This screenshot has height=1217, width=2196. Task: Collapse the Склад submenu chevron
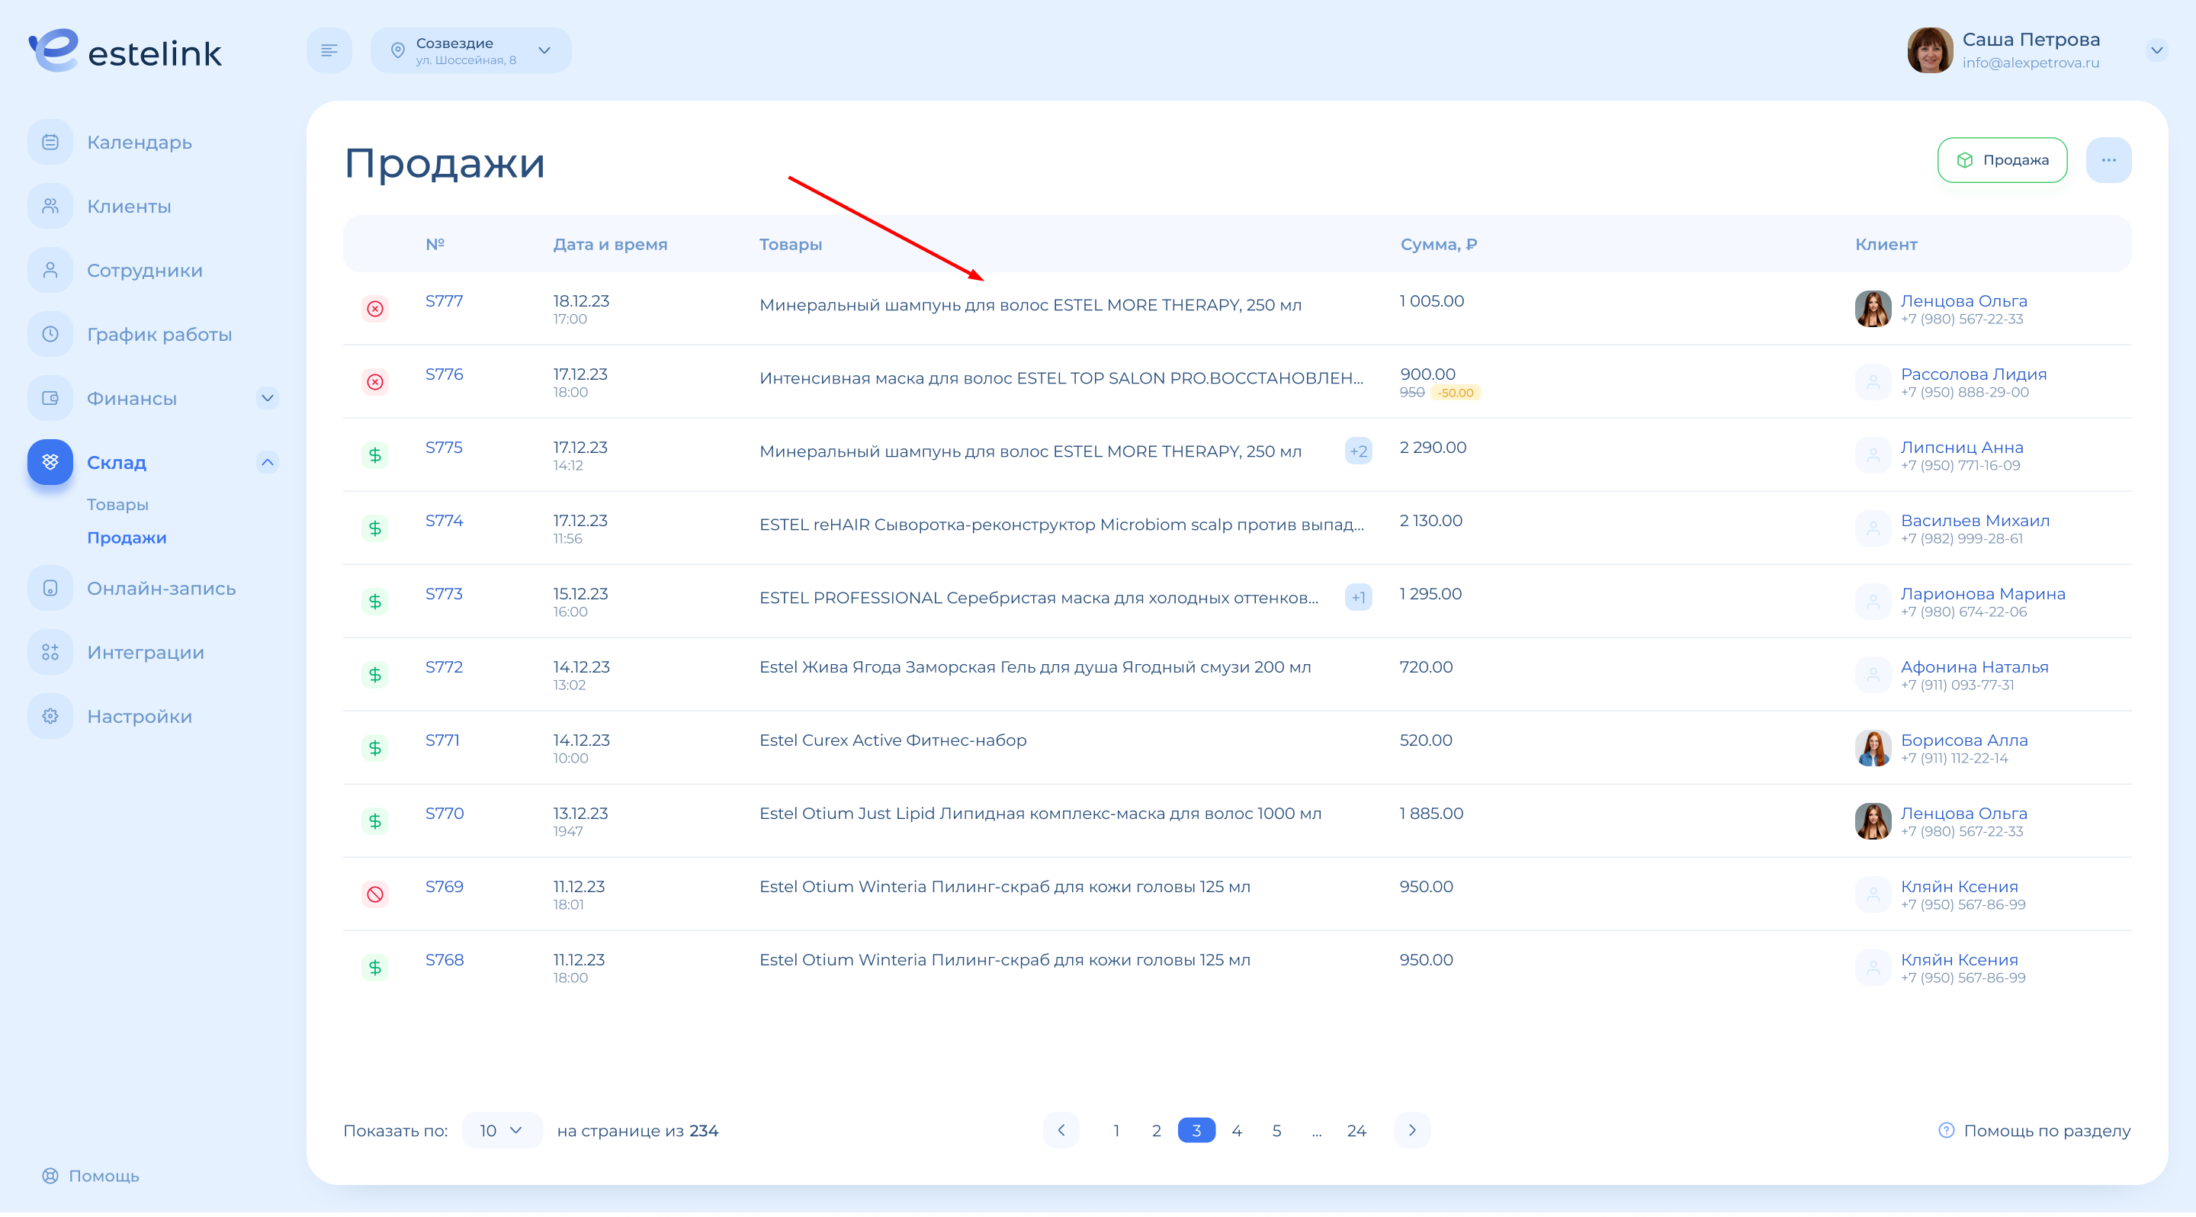tap(267, 462)
